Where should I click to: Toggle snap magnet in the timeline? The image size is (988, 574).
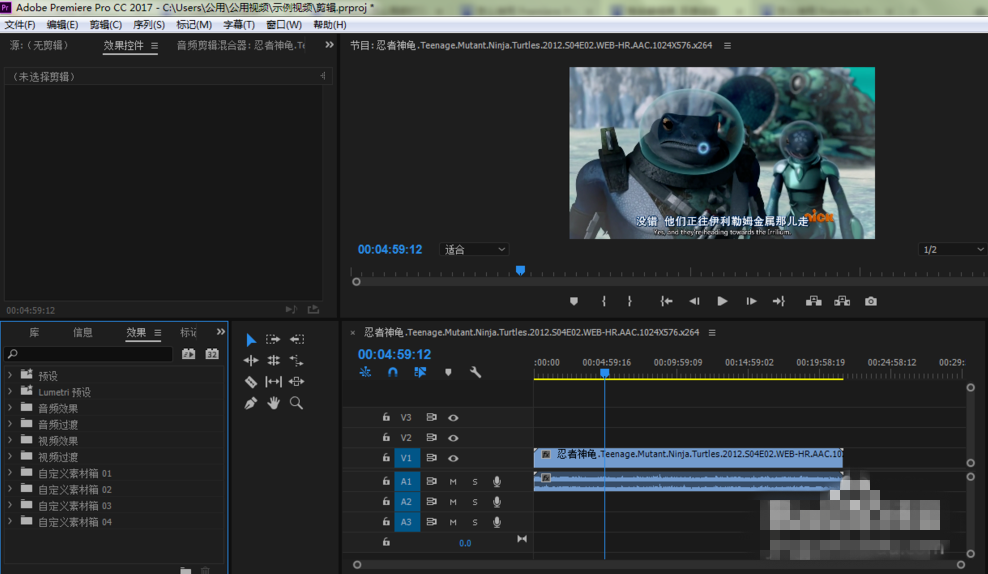(x=393, y=372)
